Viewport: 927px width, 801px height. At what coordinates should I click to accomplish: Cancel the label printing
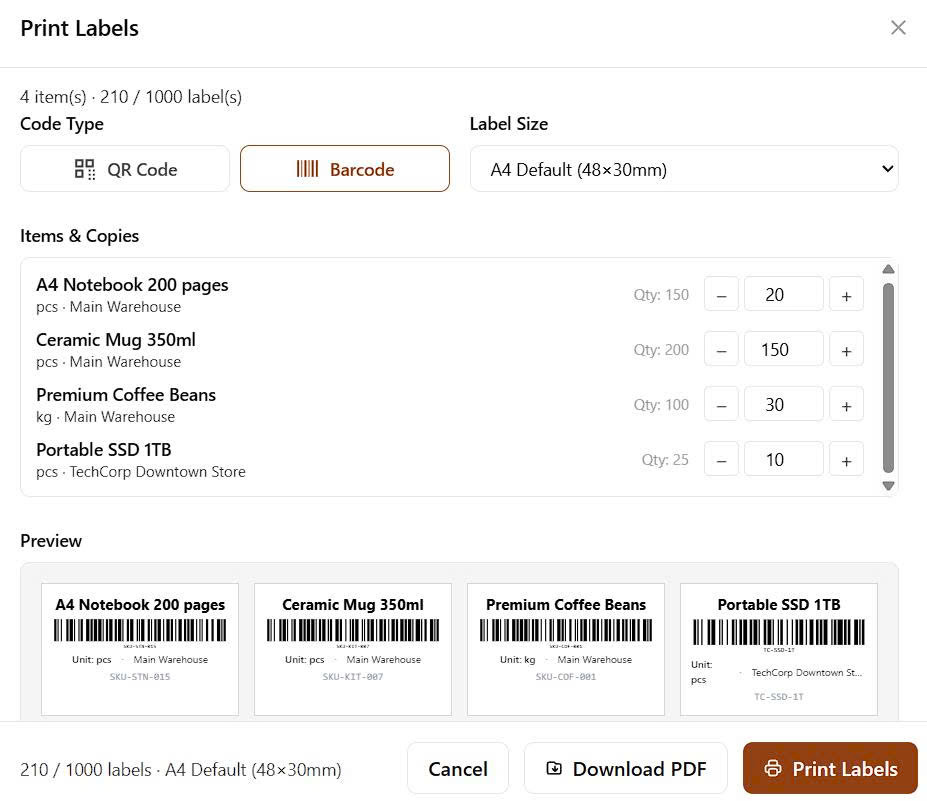[458, 768]
